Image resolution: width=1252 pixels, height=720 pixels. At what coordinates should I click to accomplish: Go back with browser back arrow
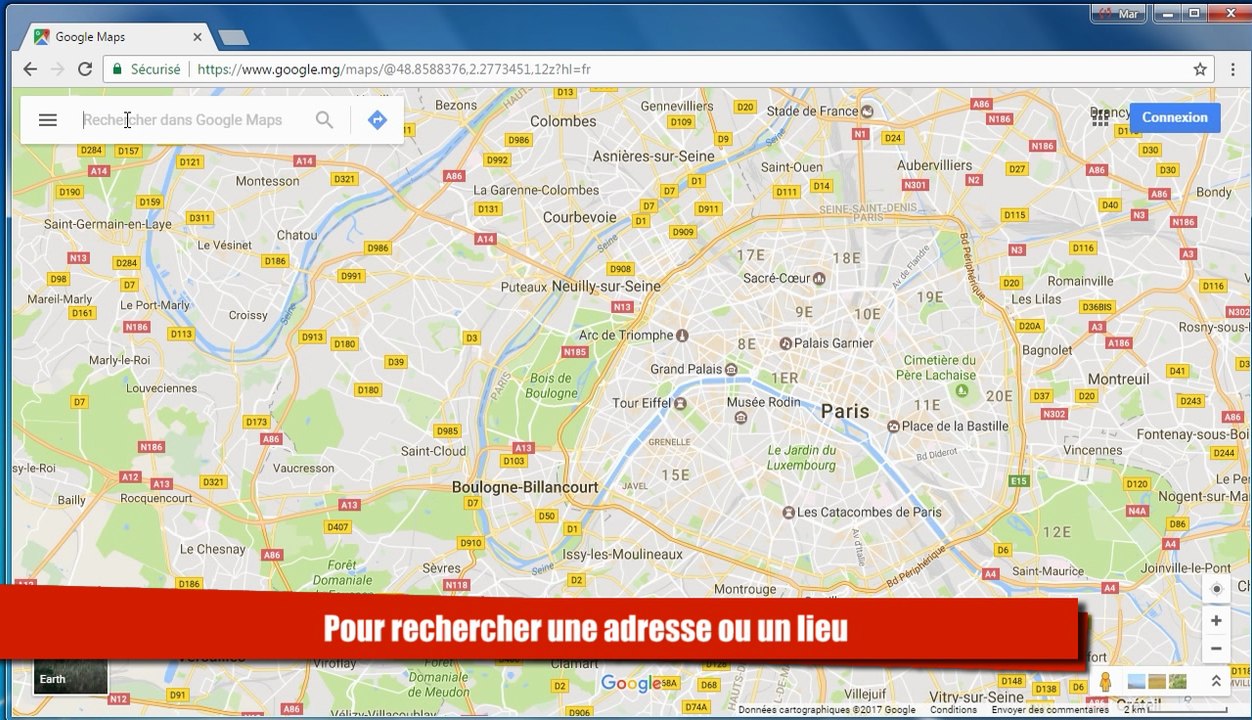tap(30, 69)
